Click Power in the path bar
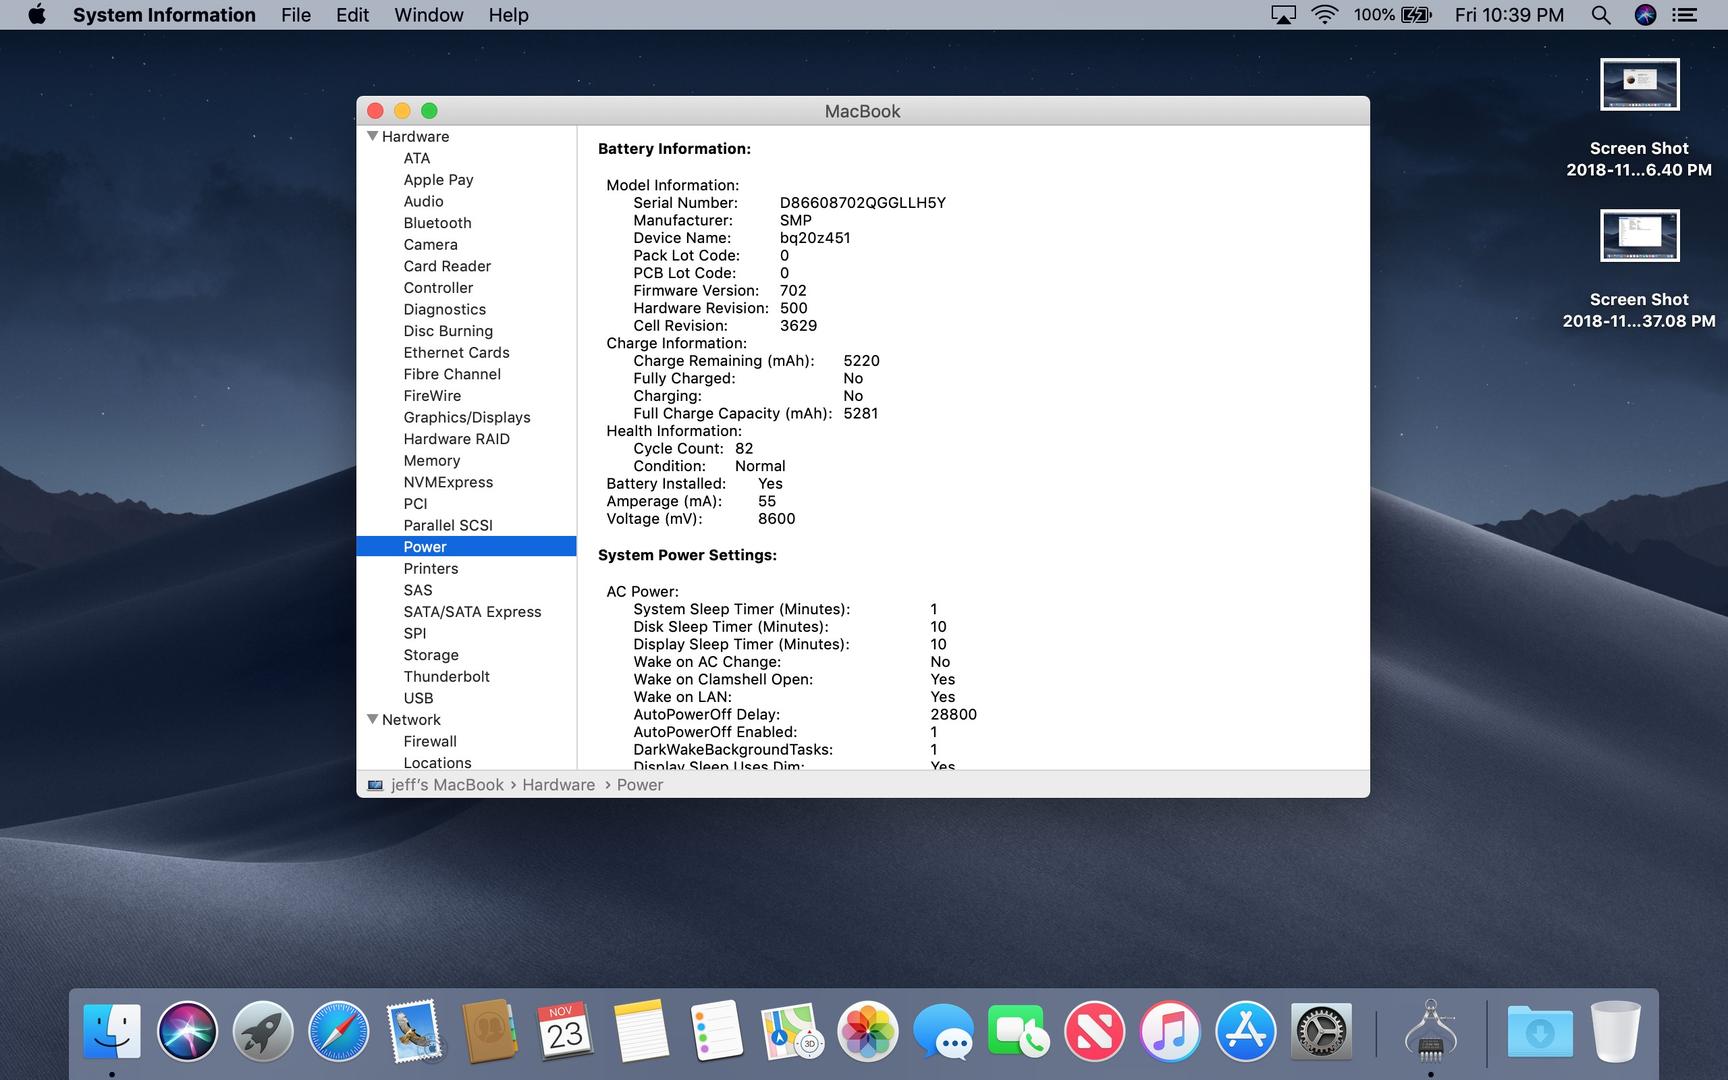This screenshot has width=1728, height=1080. coord(640,785)
